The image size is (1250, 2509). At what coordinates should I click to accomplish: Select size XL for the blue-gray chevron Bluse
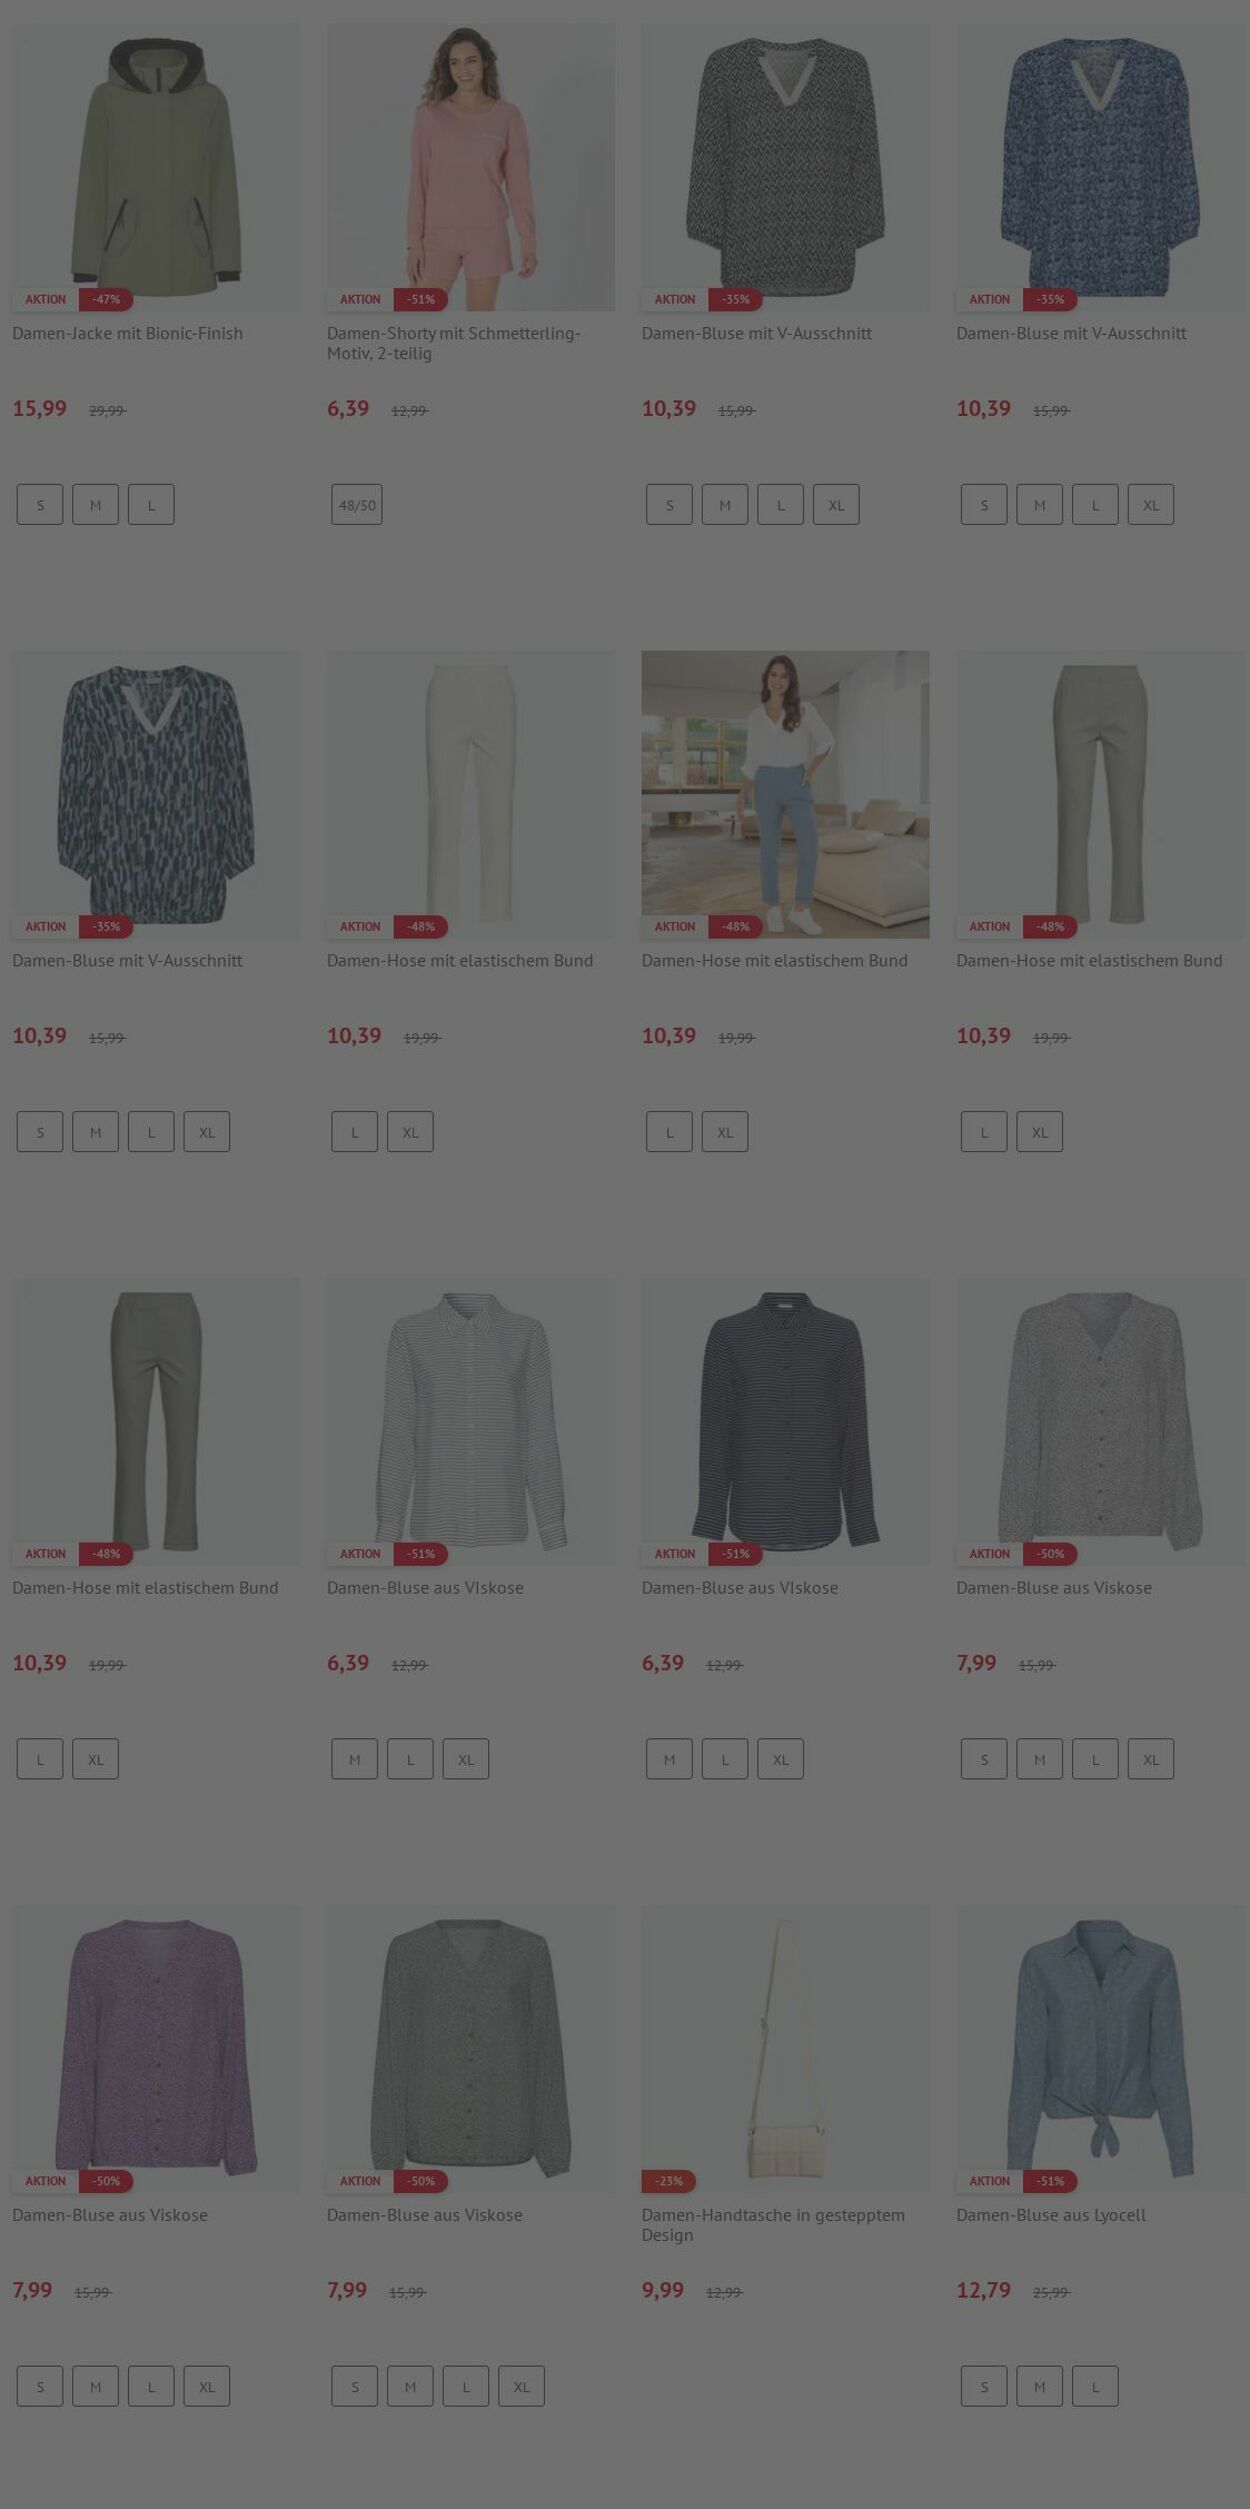coord(836,505)
